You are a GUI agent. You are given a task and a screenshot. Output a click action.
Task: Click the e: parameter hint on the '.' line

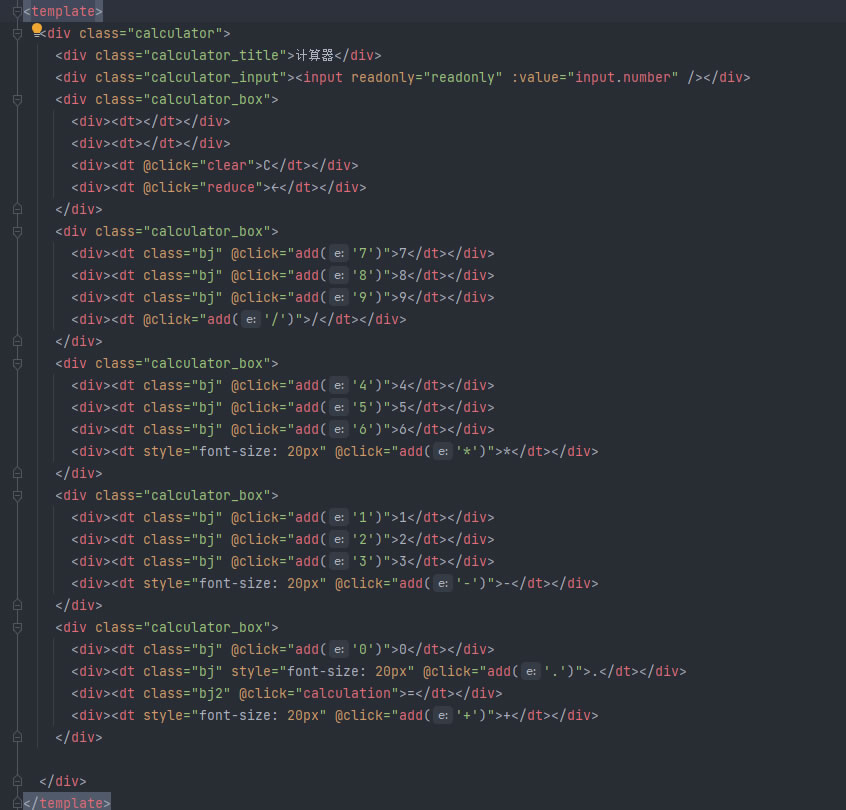pyautogui.click(x=531, y=672)
